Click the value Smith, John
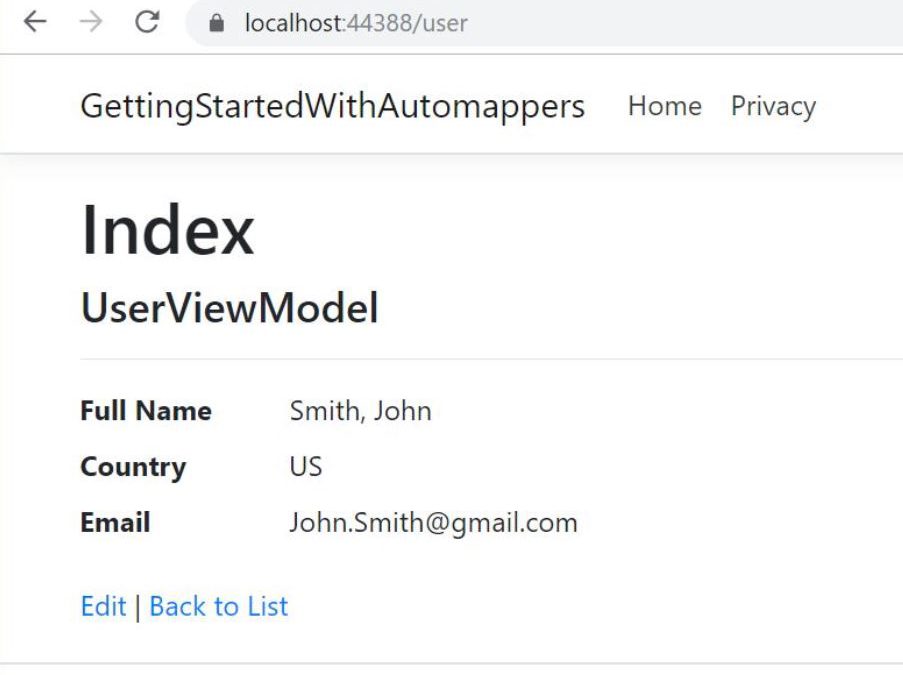903x675 pixels. 360,411
